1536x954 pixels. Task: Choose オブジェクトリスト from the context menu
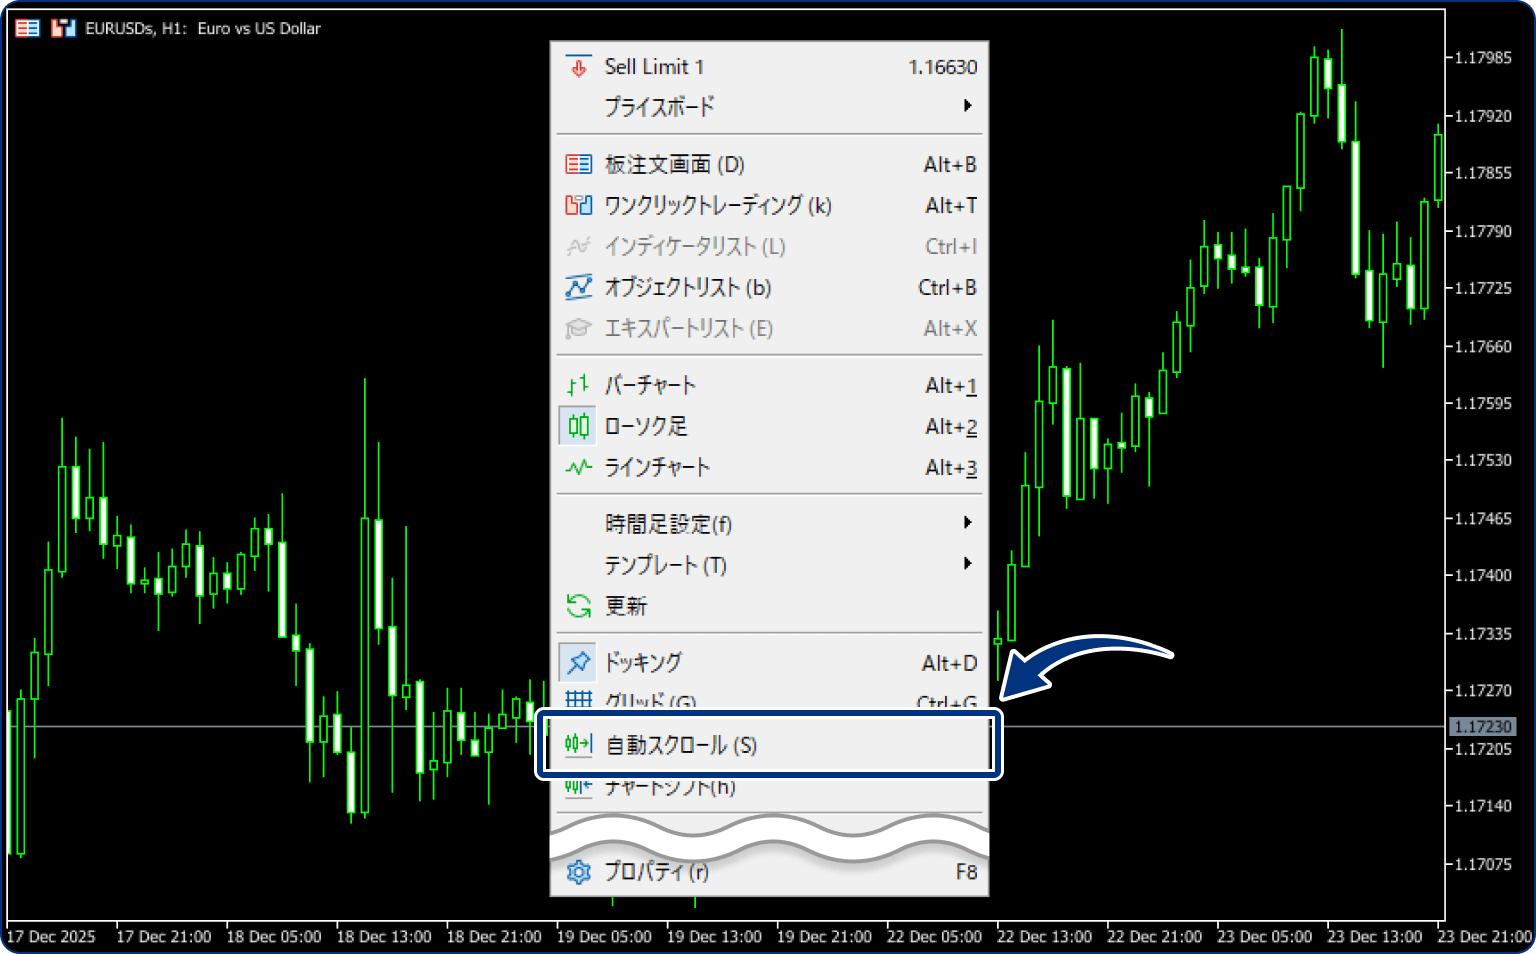687,287
